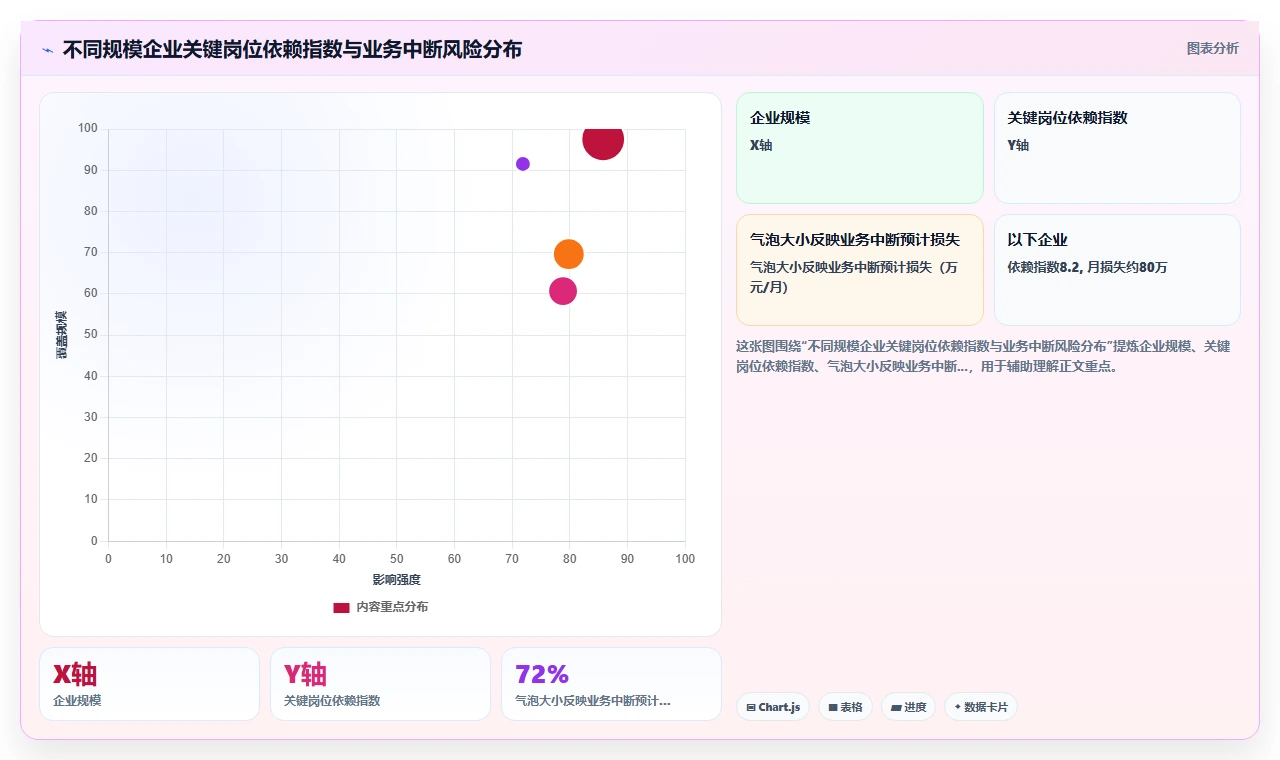This screenshot has width=1280, height=760.
Task: Toggle the 内容重点分布 legend swatch
Action: [341, 607]
